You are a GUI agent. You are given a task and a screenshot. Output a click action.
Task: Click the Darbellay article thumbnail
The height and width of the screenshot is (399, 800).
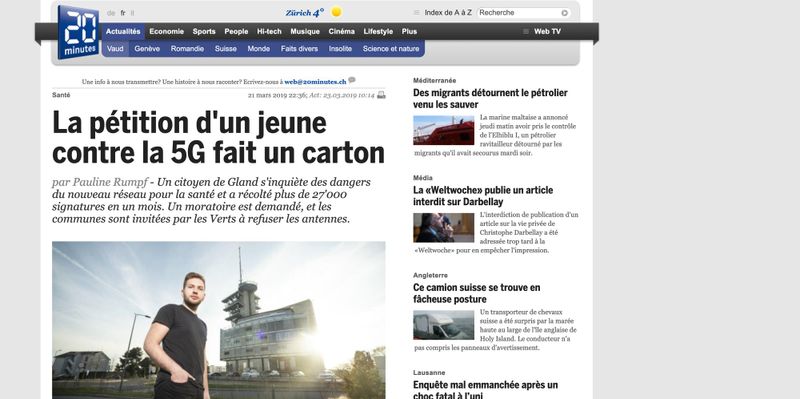tap(443, 228)
